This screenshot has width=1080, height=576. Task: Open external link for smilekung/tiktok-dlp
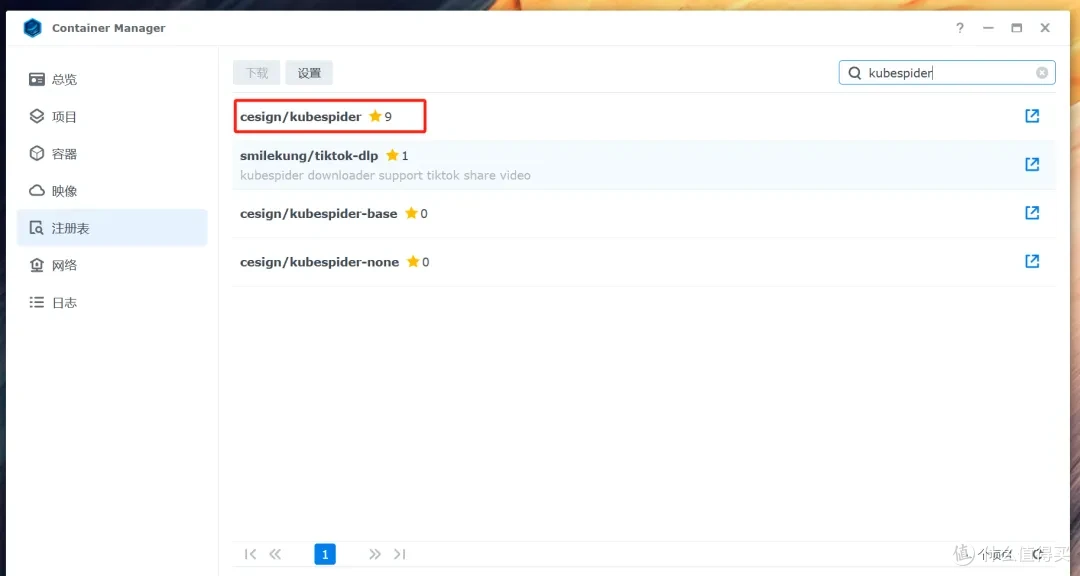1032,164
